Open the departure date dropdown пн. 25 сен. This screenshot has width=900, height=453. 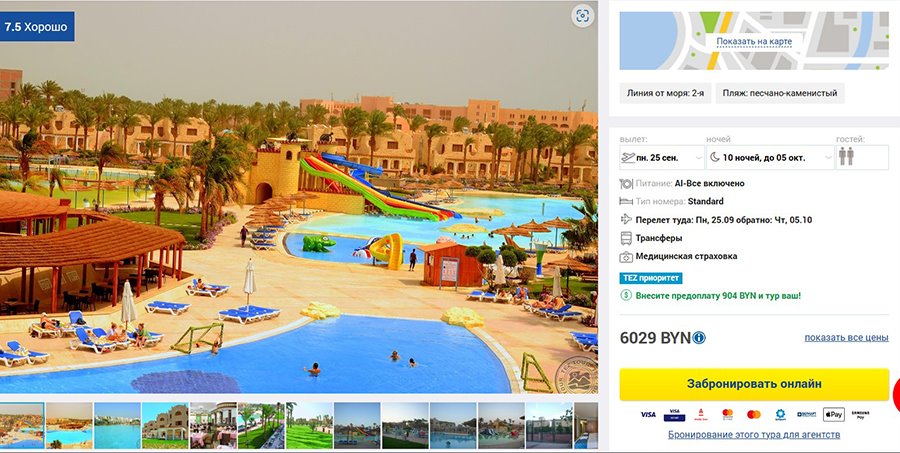tap(662, 157)
